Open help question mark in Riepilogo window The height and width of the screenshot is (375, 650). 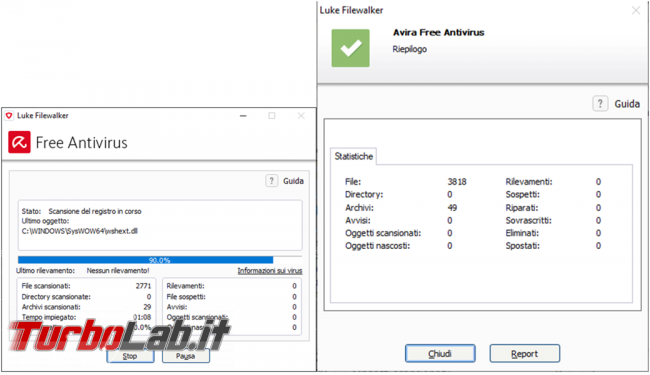[x=600, y=103]
